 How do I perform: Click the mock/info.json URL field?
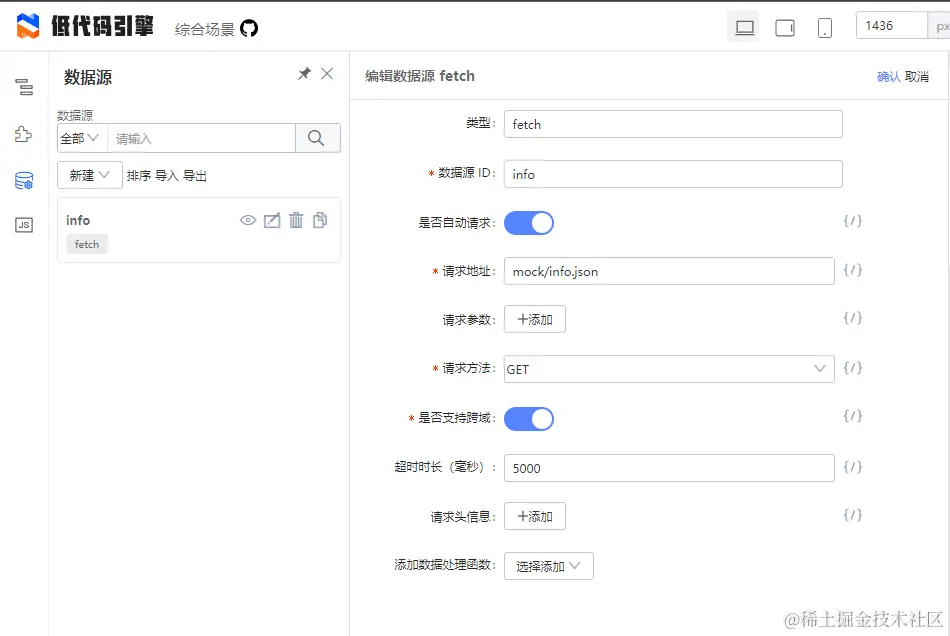click(x=669, y=271)
